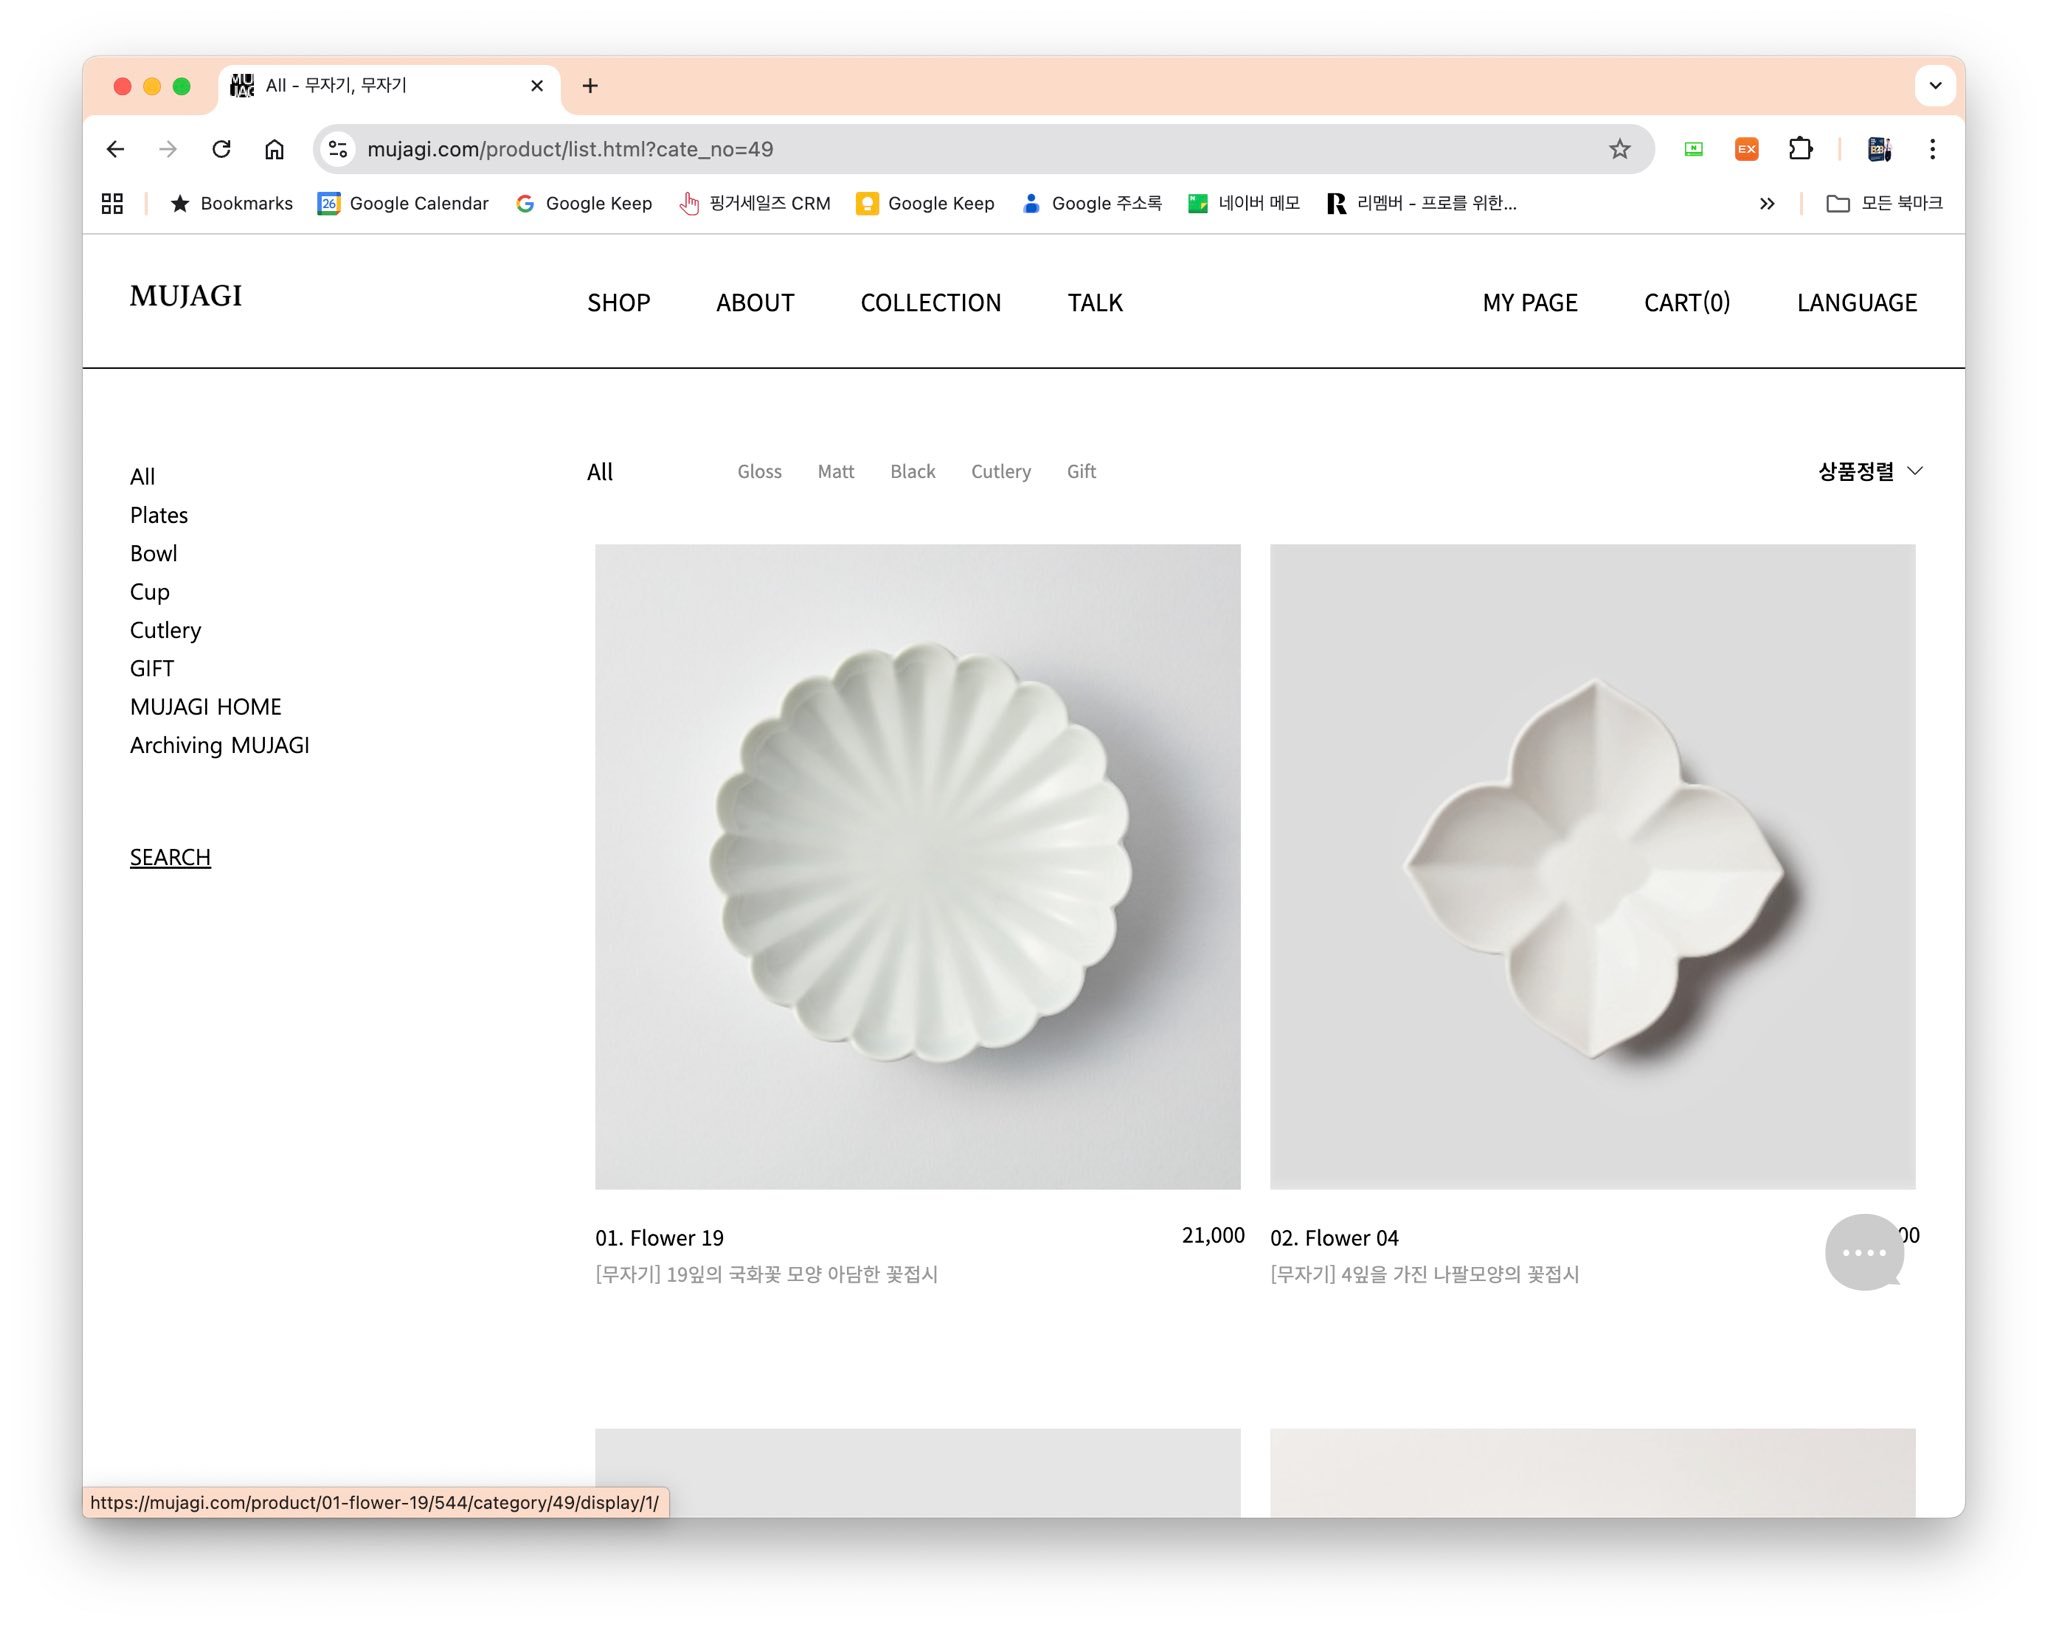Click the SEARCH link in sidebar
The height and width of the screenshot is (1627, 2048).
(170, 858)
